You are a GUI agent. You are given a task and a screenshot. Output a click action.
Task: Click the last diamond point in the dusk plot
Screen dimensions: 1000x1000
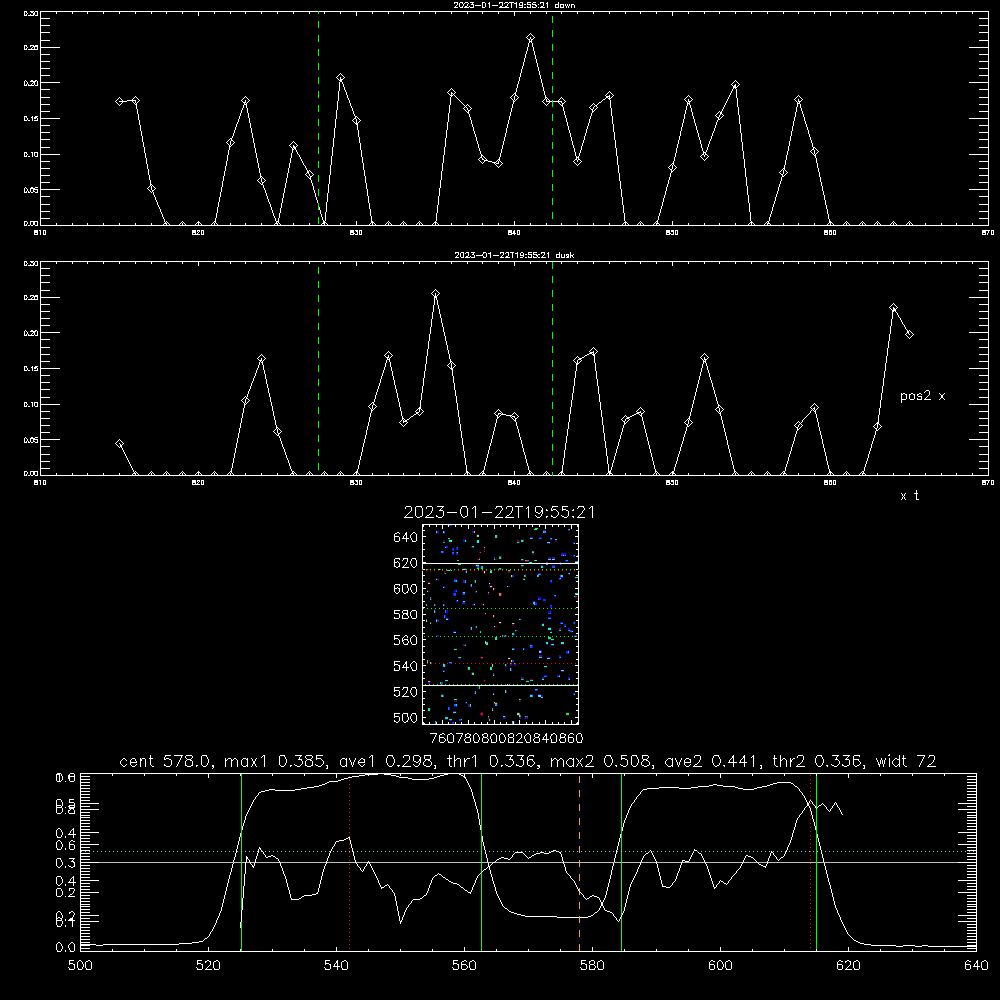pyautogui.click(x=909, y=335)
